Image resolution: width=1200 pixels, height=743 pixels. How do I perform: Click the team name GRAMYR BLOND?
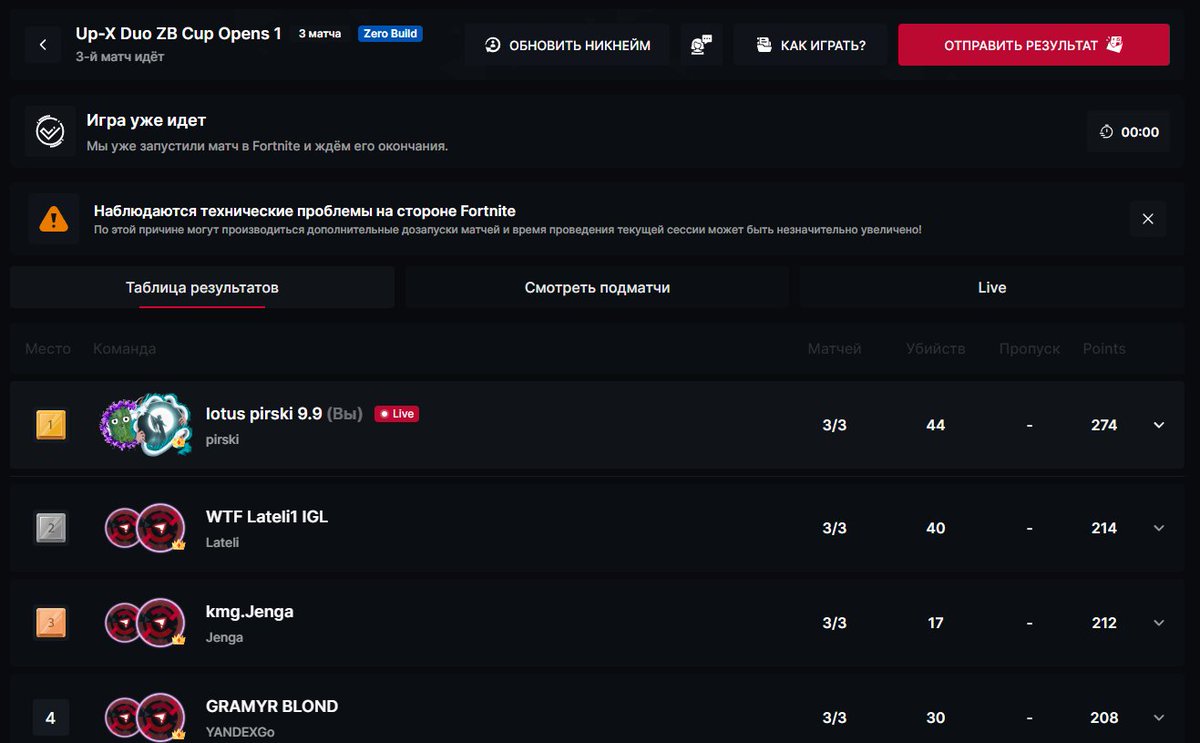tap(272, 706)
